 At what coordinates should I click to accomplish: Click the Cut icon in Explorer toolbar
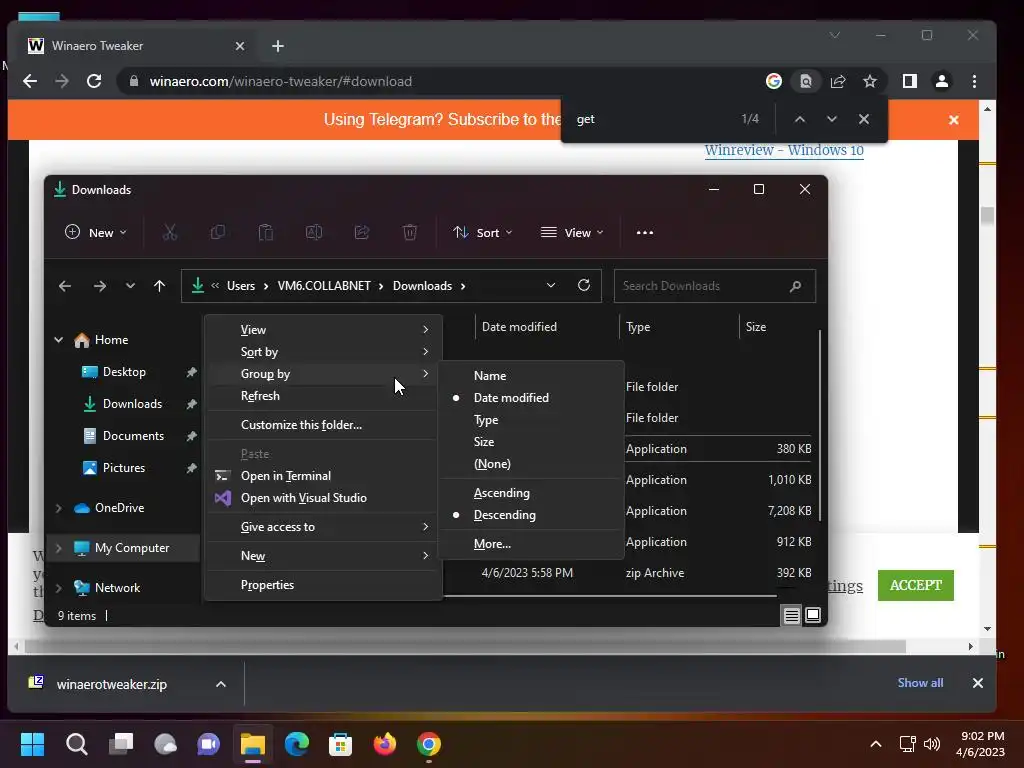[170, 232]
